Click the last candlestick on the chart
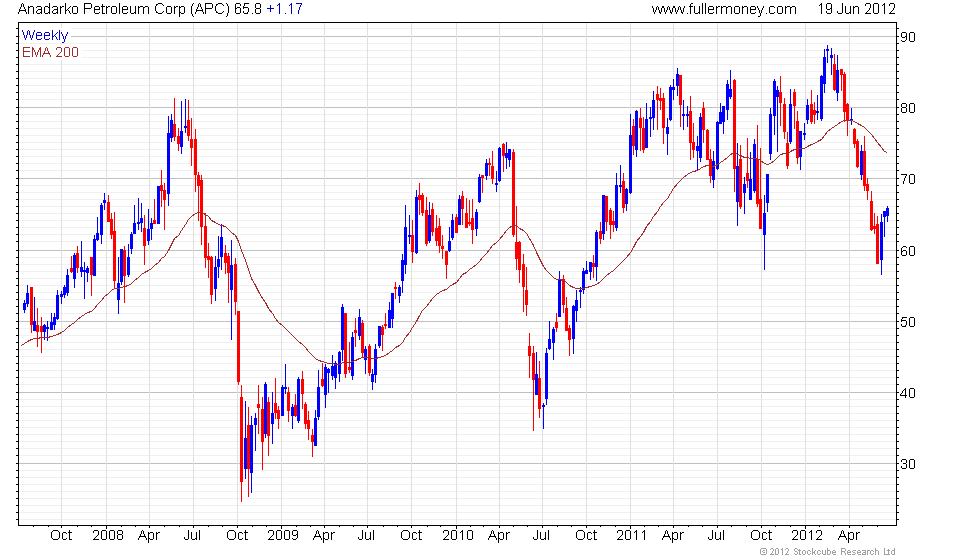Image resolution: width=980 pixels, height=560 pixels. click(888, 212)
